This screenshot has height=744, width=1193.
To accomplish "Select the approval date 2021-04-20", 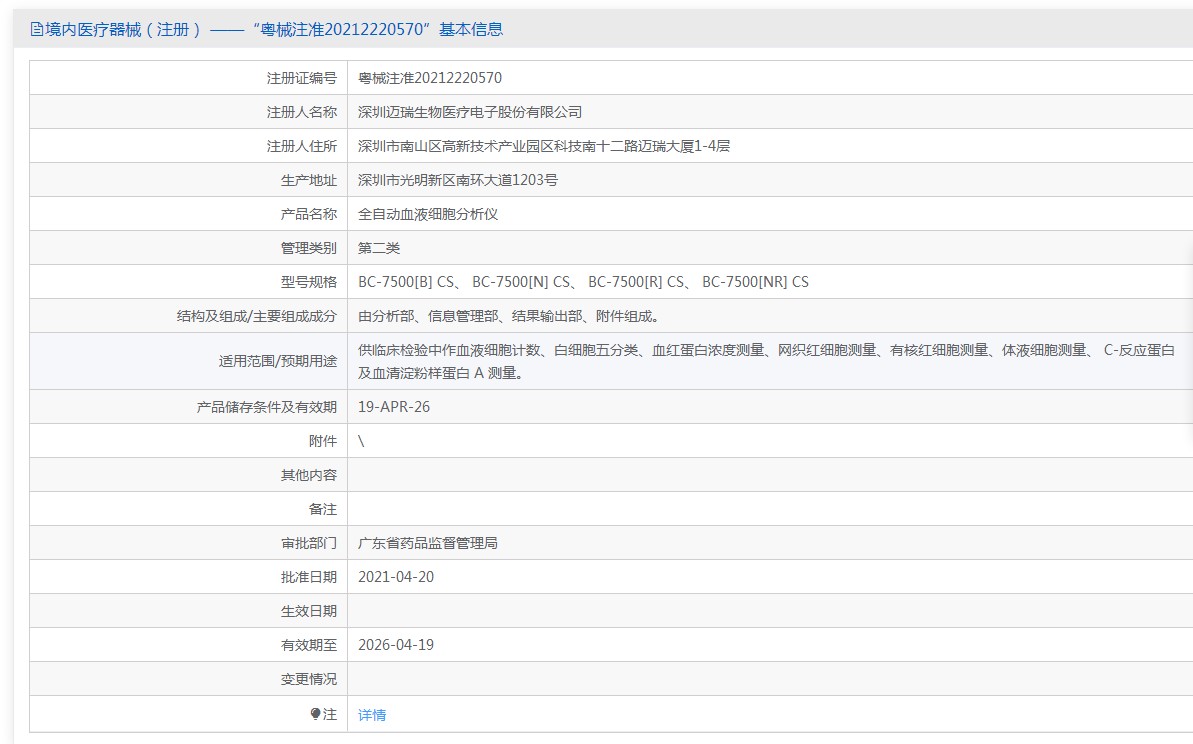I will point(396,577).
